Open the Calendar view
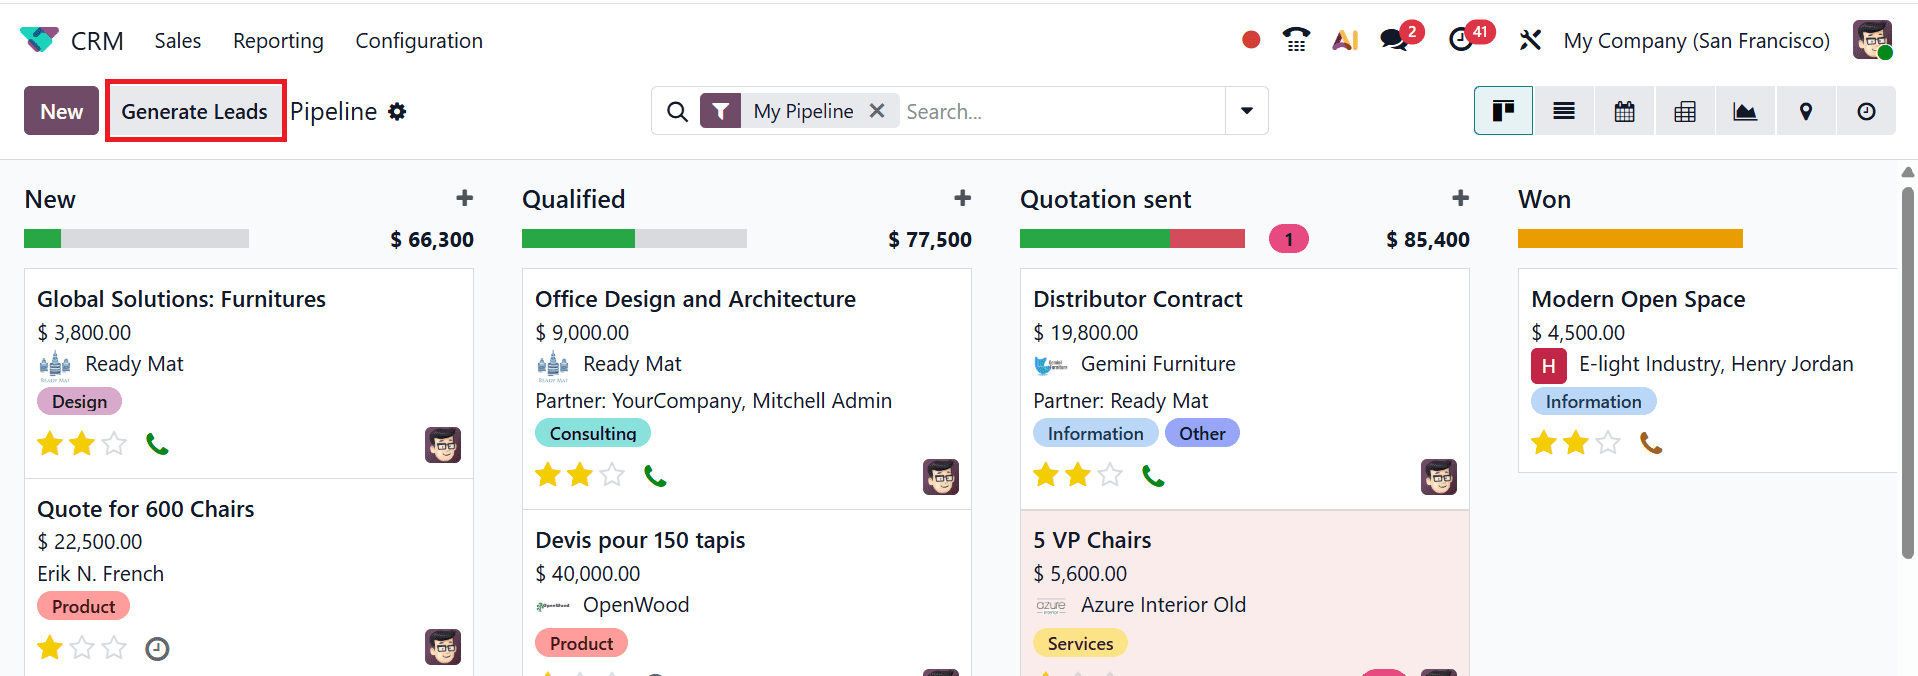1918x676 pixels. [x=1623, y=110]
